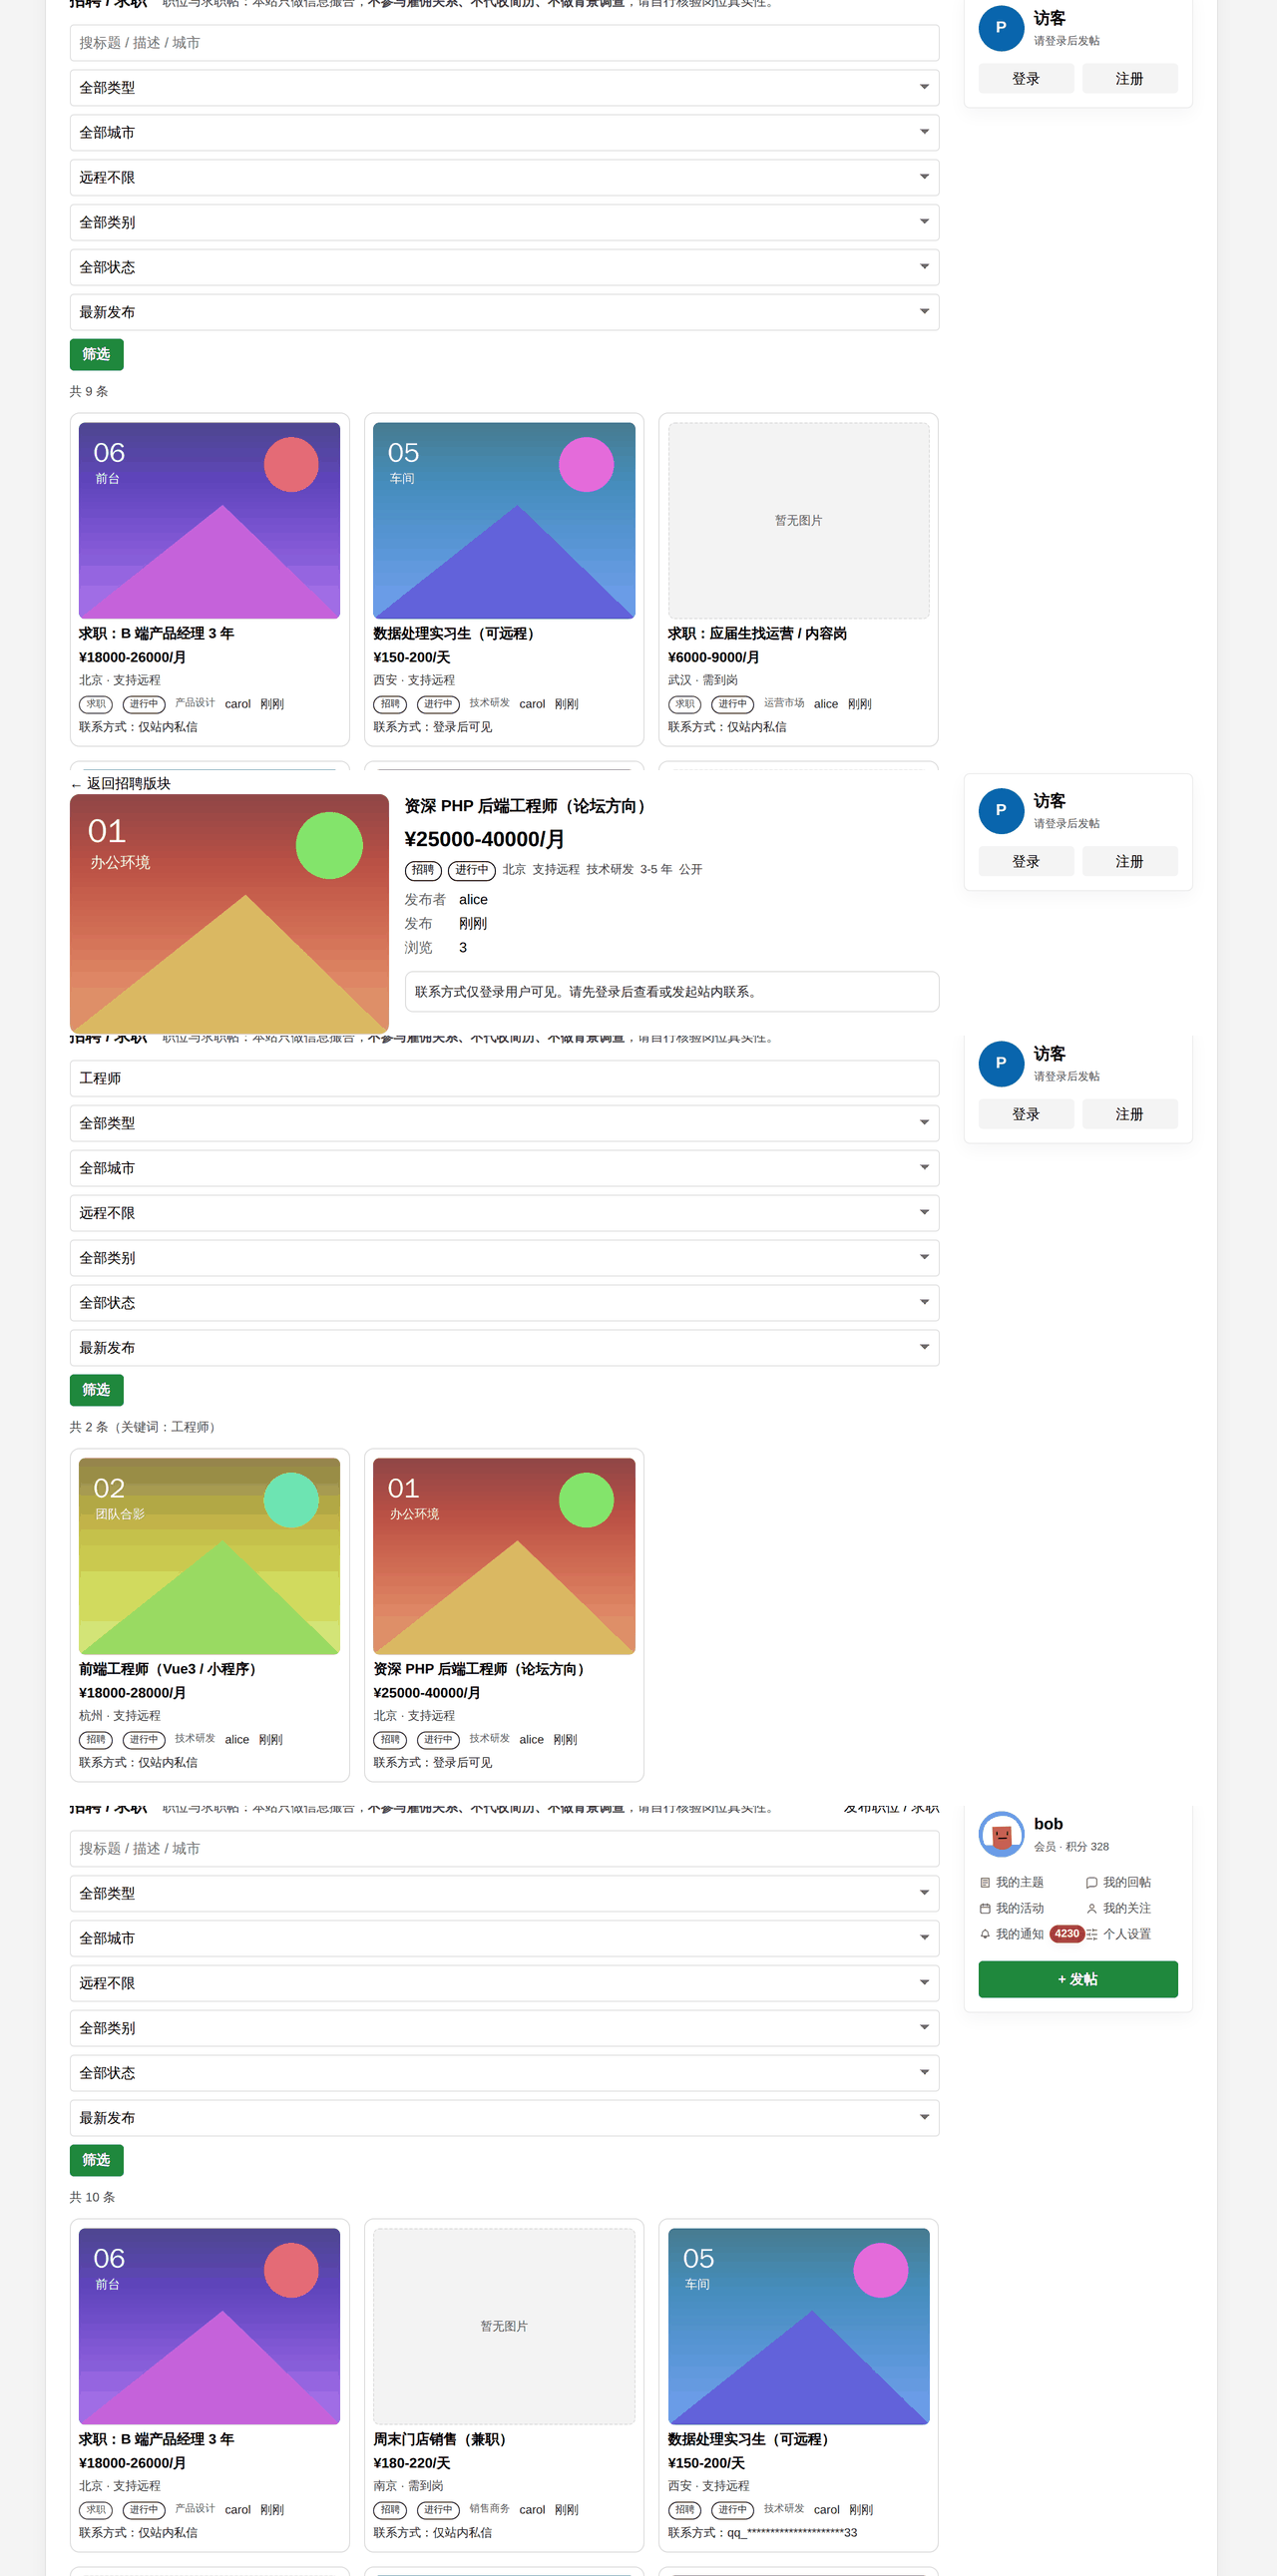The height and width of the screenshot is (2576, 1277).
Task: Click 筛选 button above 共 9 条
Action: coord(96,354)
